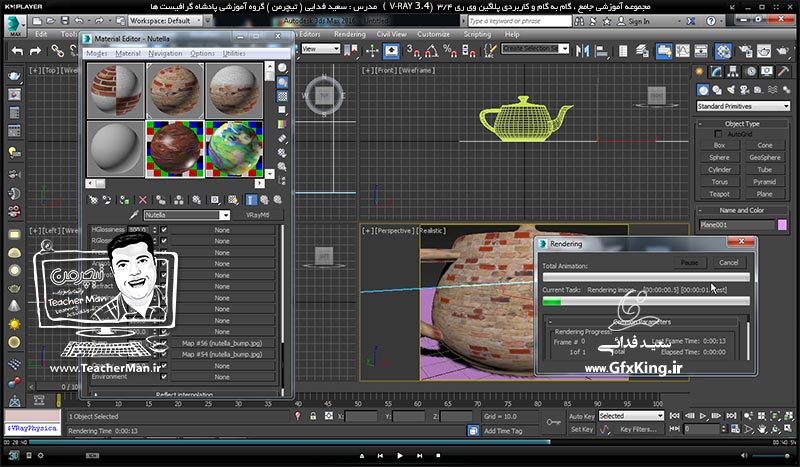800x467 pixels.
Task: Click the Render Production teapot icon
Action: pyautogui.click(x=783, y=51)
